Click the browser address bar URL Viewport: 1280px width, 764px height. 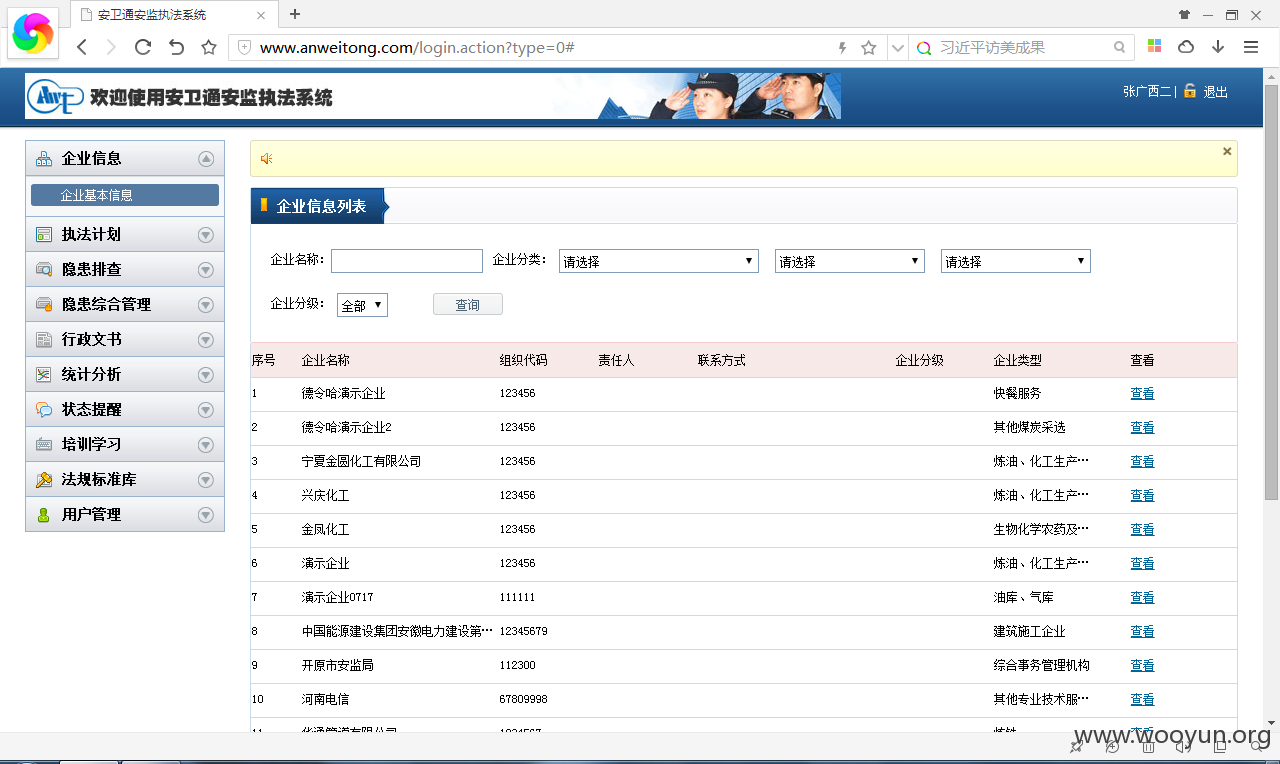[417, 47]
